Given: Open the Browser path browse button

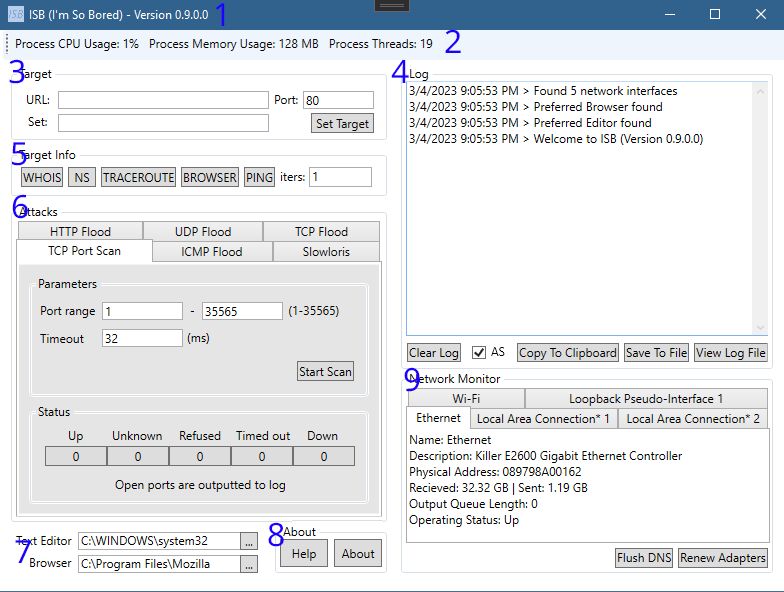Looking at the screenshot, I should 249,564.
